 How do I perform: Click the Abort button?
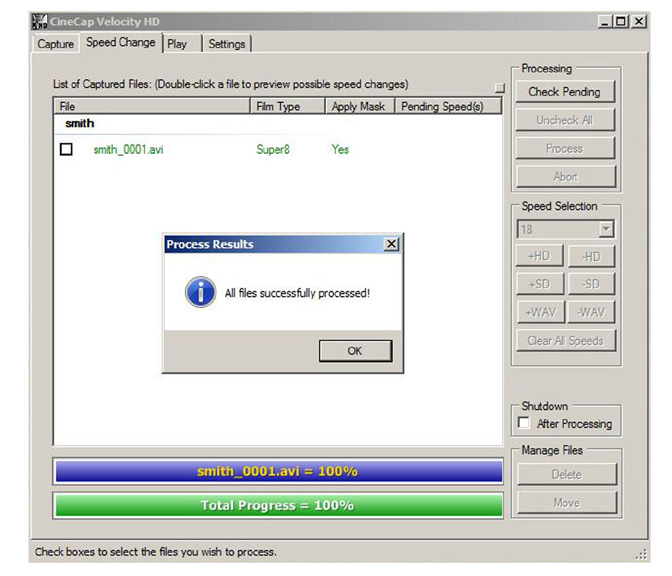click(566, 177)
